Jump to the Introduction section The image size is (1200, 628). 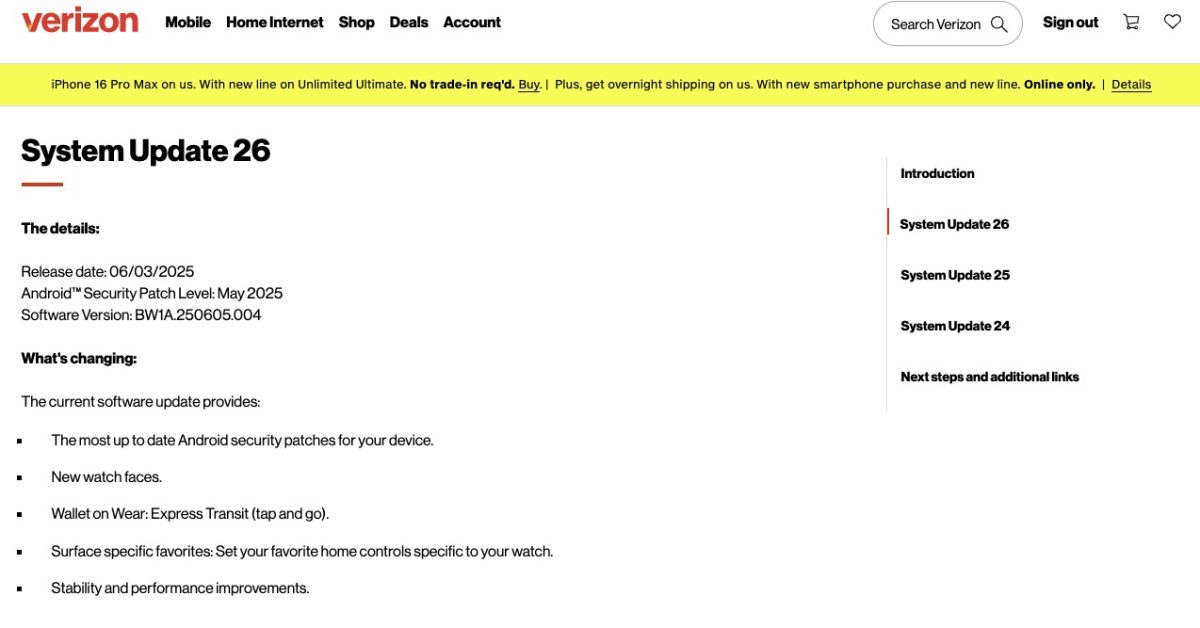point(937,173)
